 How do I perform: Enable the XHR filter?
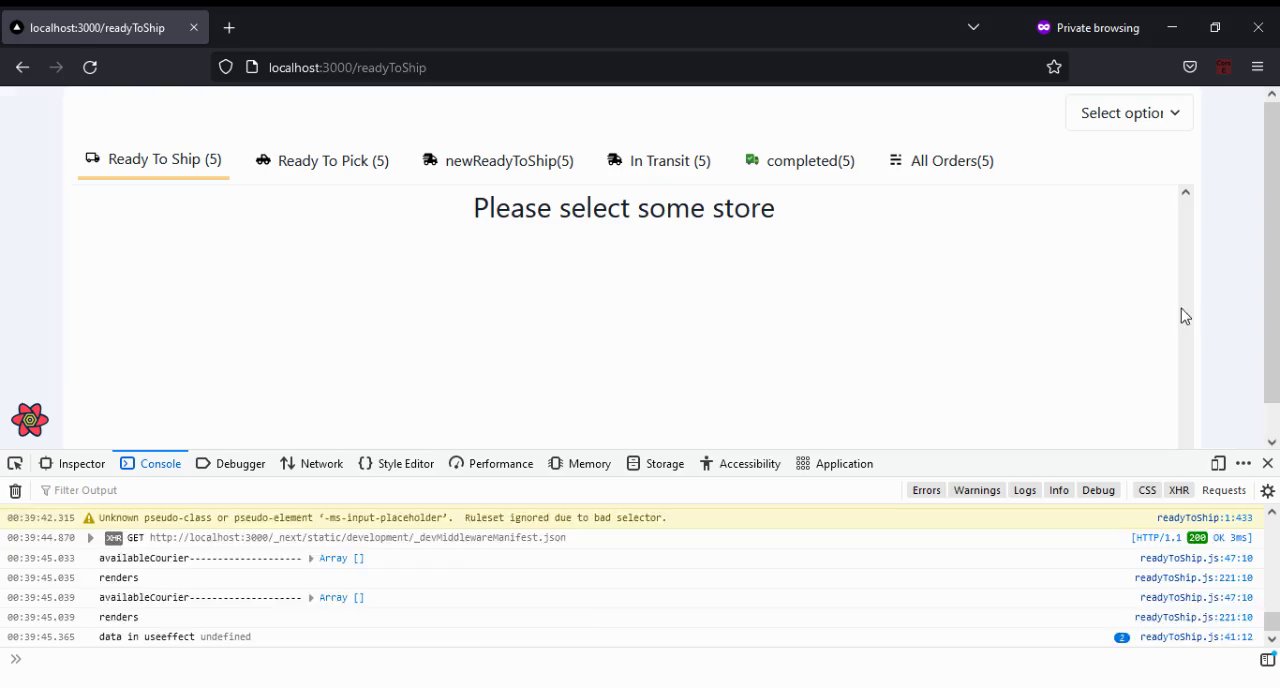click(1179, 490)
